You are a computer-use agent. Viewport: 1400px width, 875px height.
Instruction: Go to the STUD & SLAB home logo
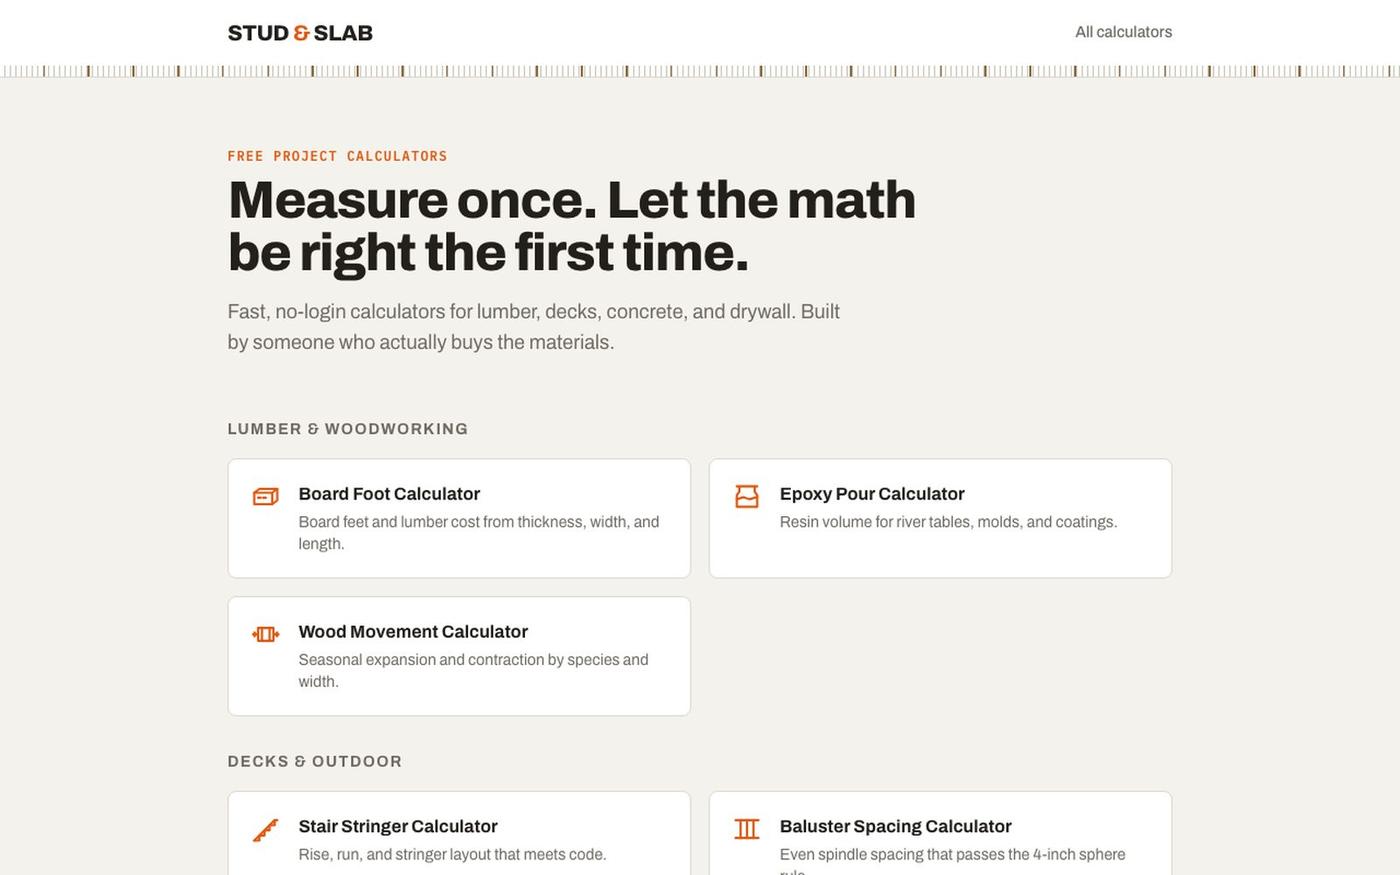click(x=300, y=33)
